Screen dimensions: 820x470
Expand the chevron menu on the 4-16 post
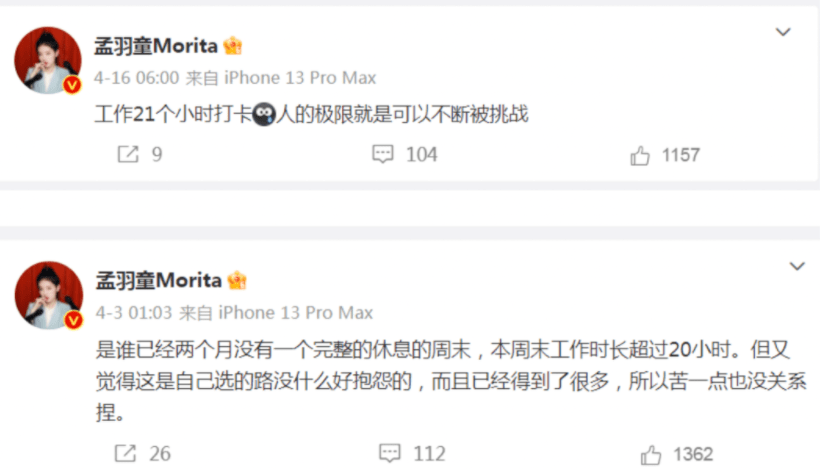783,32
